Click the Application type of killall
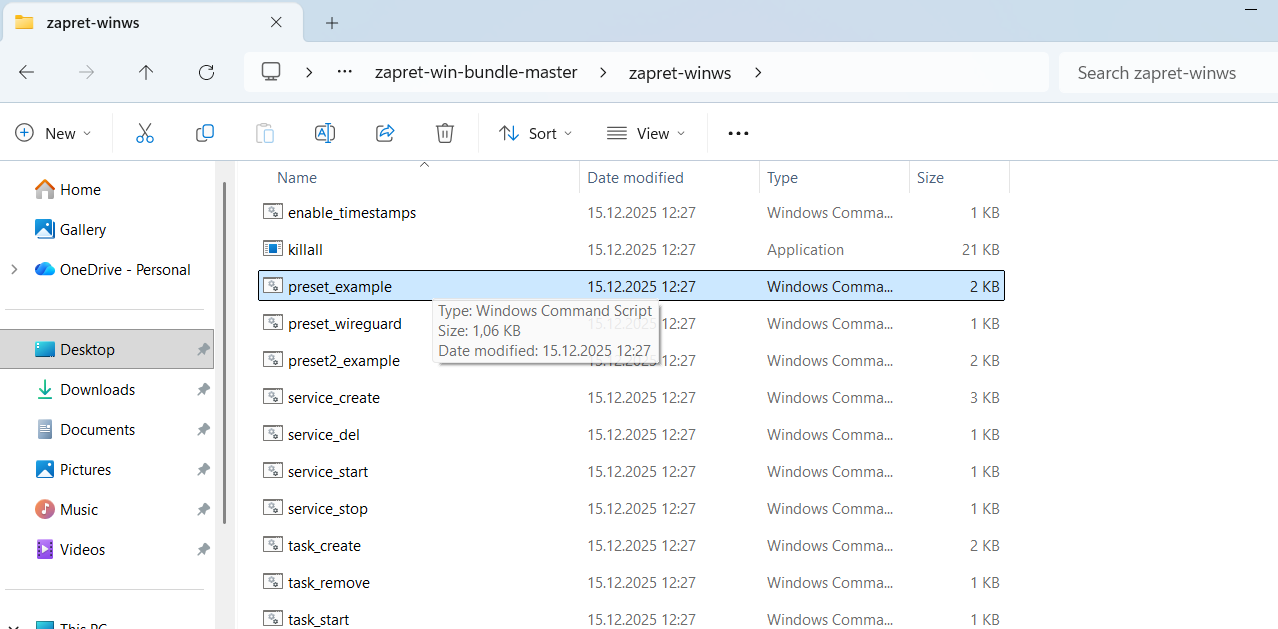The height and width of the screenshot is (629, 1278). click(x=805, y=249)
